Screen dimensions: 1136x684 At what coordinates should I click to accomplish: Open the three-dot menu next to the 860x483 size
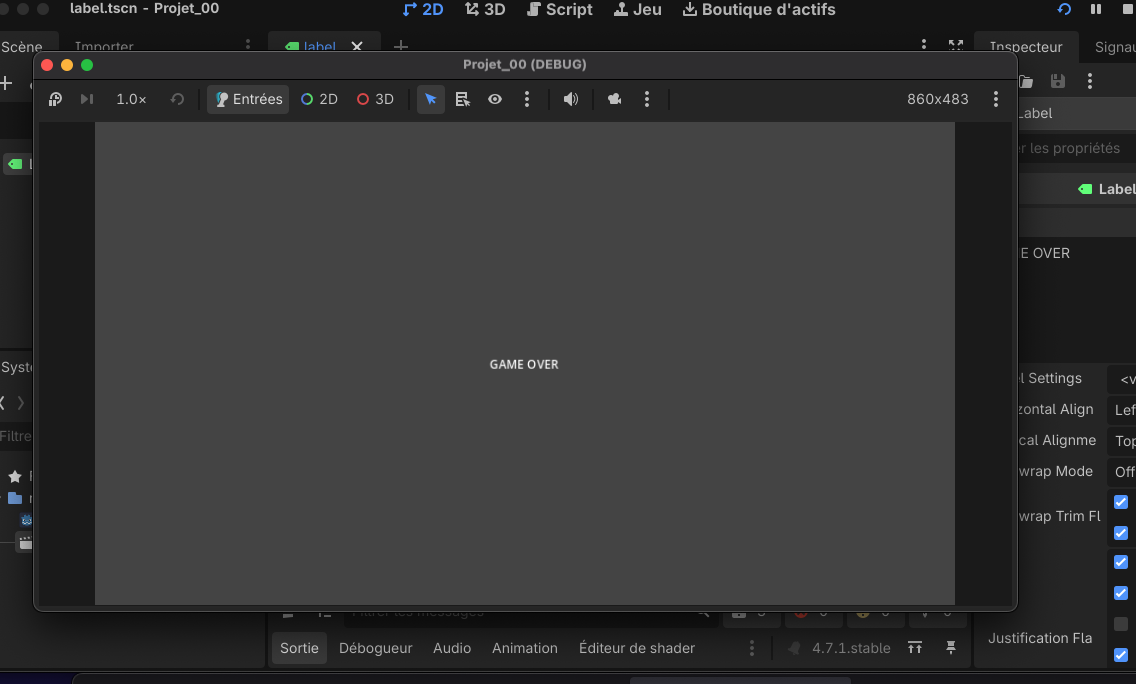[995, 99]
